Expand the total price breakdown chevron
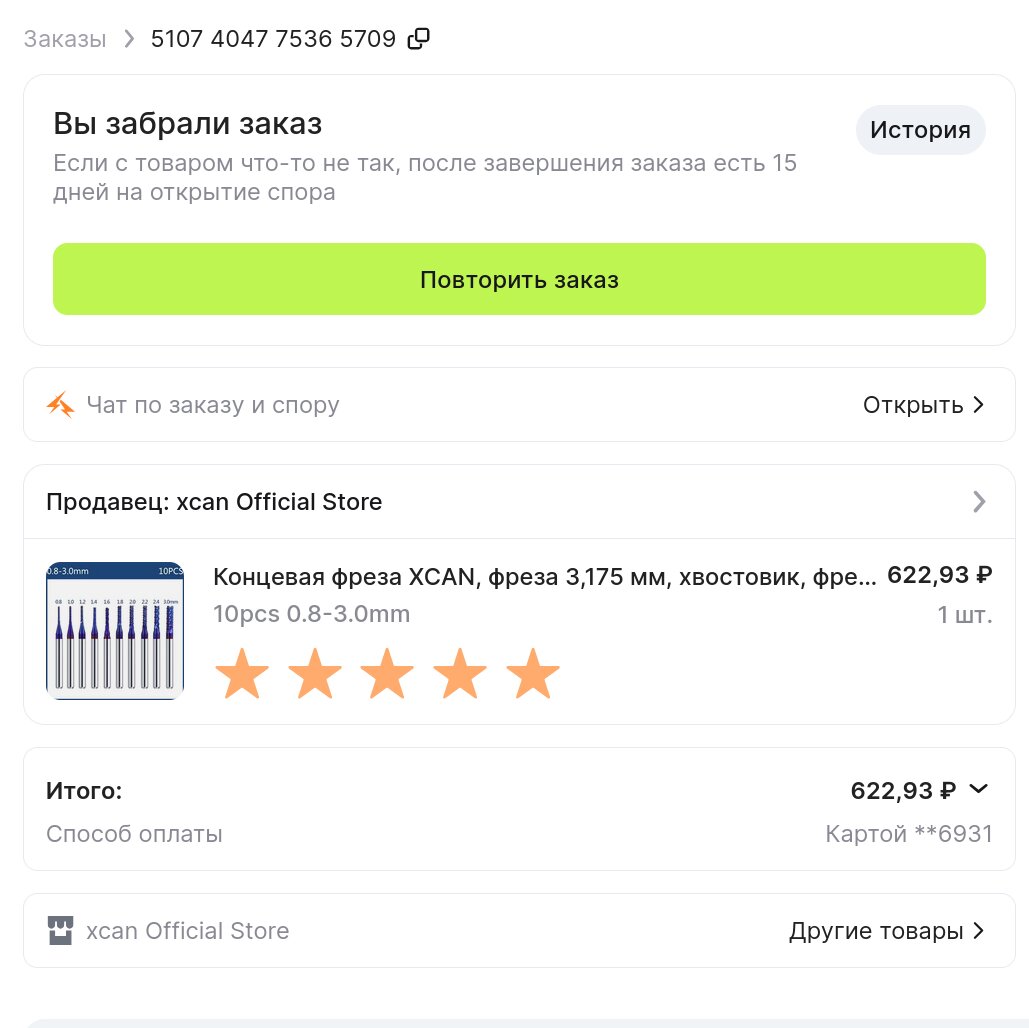 point(979,790)
